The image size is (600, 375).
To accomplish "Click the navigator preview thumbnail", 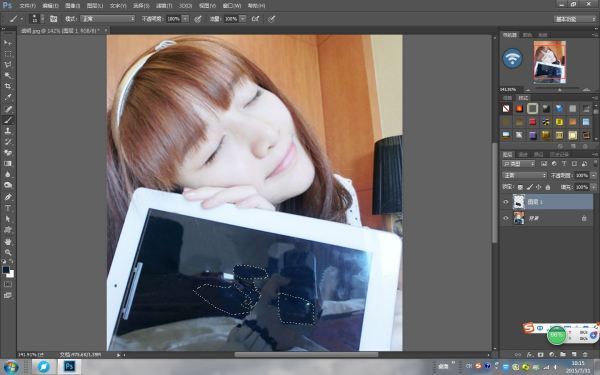I will coord(549,62).
